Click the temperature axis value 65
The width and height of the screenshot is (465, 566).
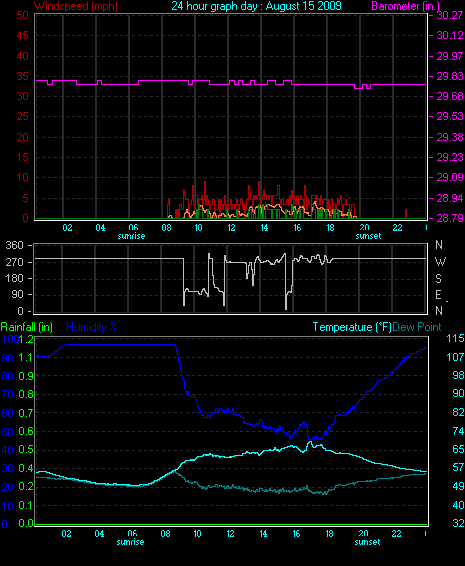(458, 449)
